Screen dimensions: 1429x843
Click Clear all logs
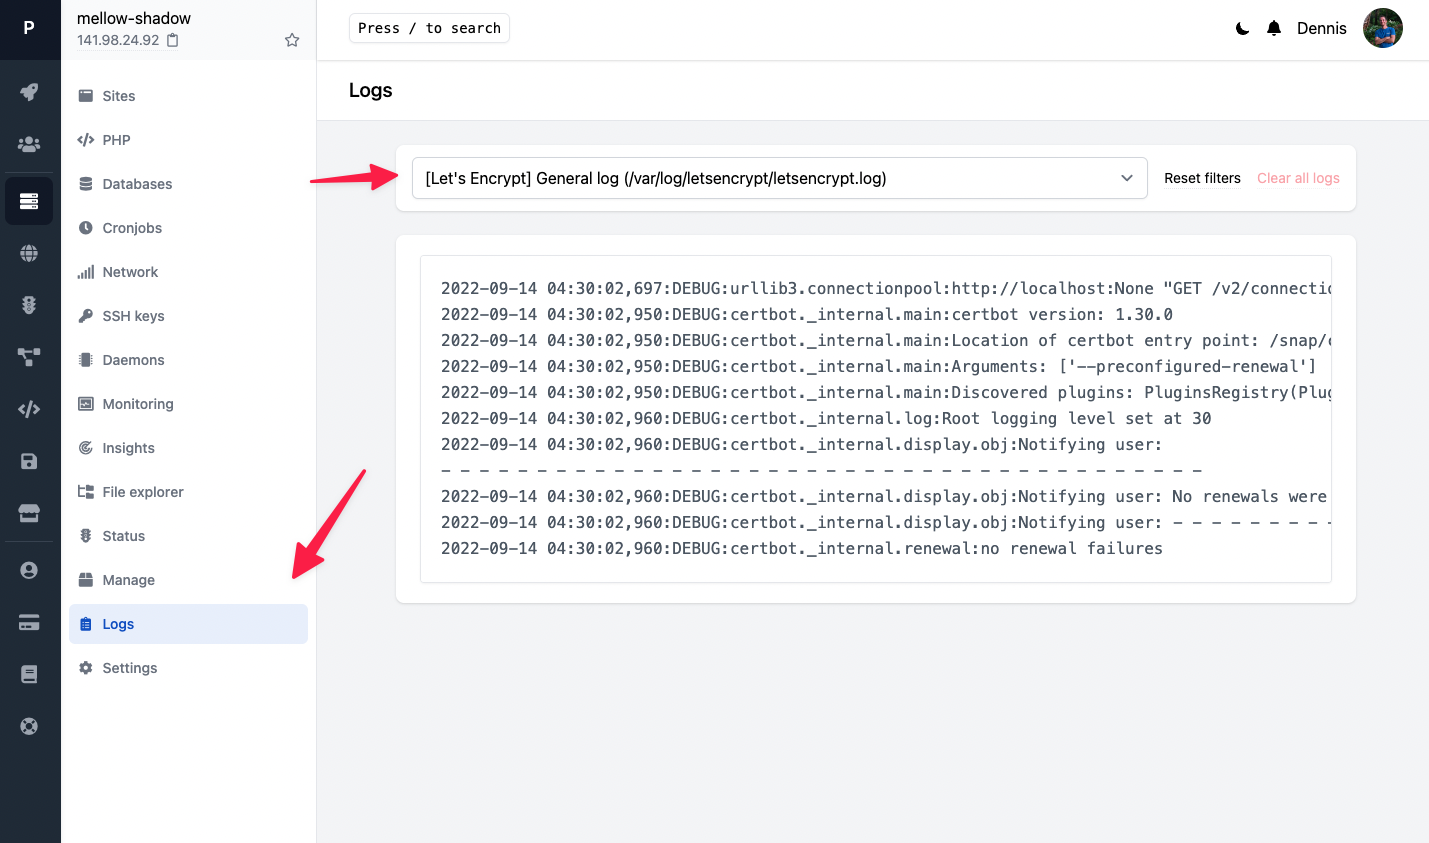1298,178
